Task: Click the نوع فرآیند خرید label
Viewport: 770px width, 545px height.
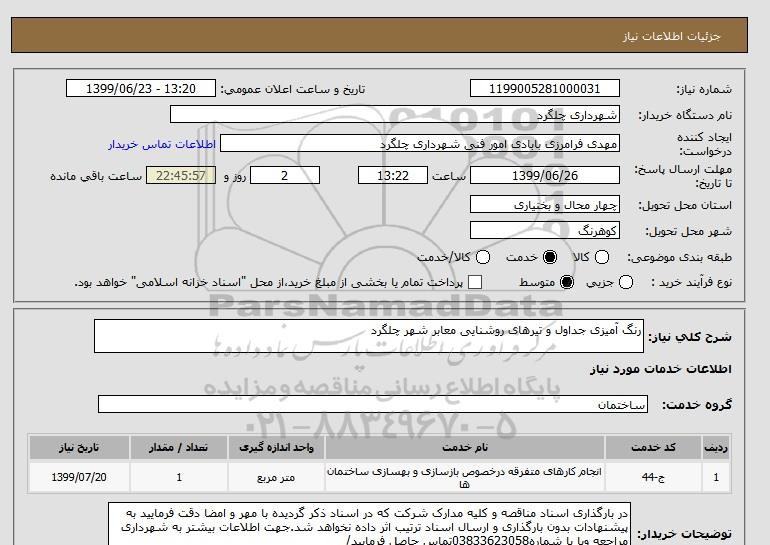Action: [x=691, y=282]
